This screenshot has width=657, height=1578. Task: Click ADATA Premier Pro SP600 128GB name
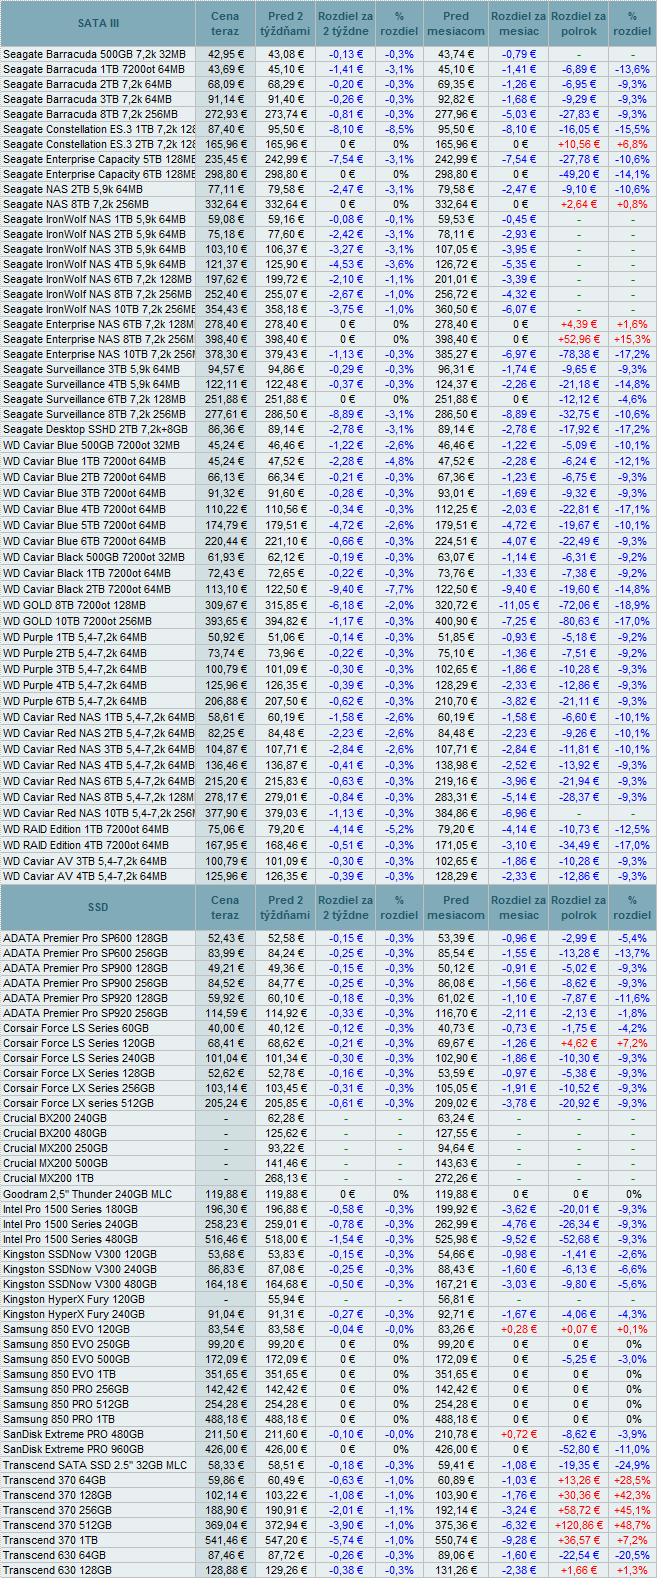point(86,938)
